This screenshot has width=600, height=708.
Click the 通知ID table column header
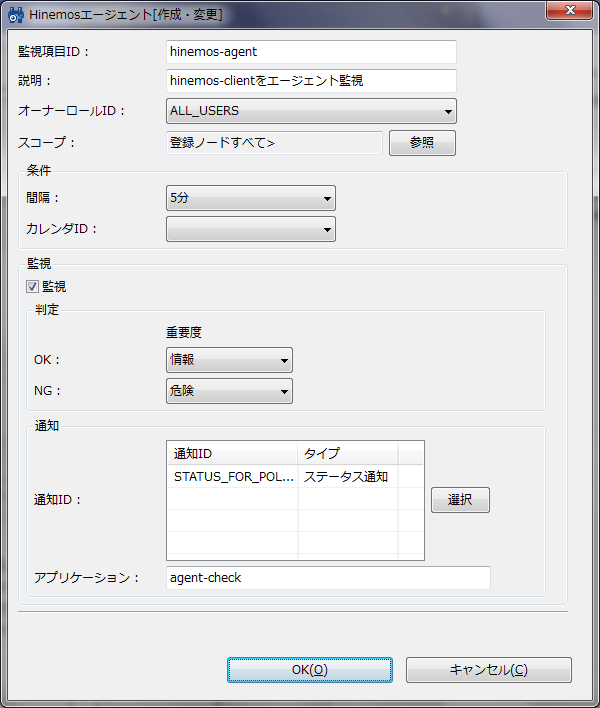(233, 453)
